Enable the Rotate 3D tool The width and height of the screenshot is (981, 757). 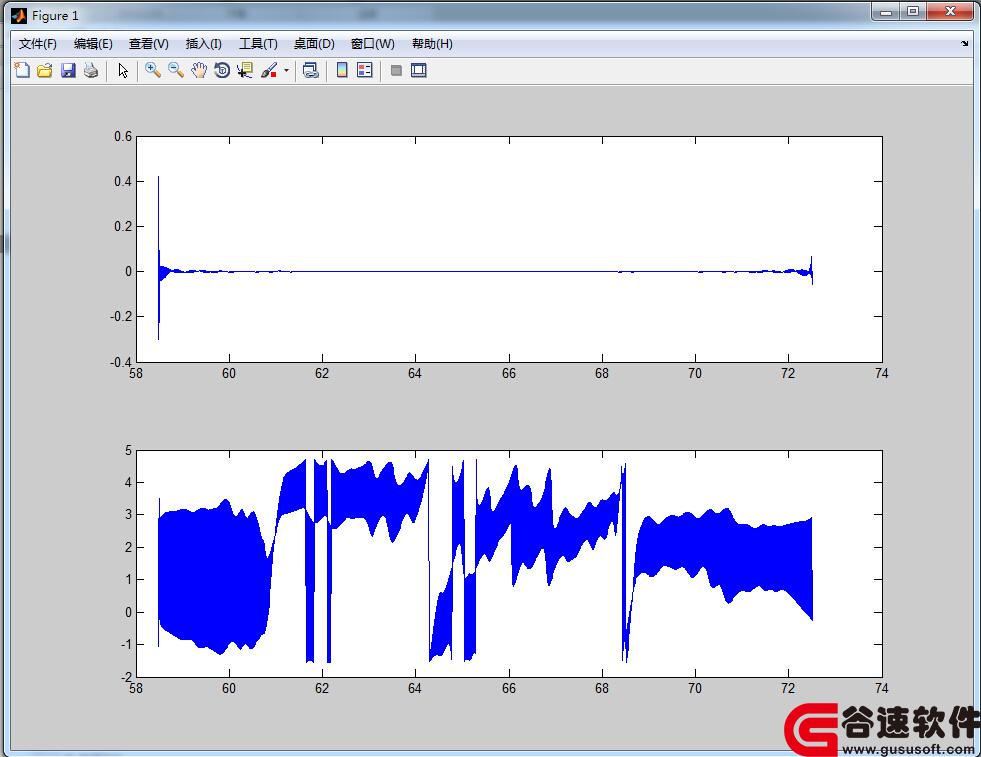point(222,70)
